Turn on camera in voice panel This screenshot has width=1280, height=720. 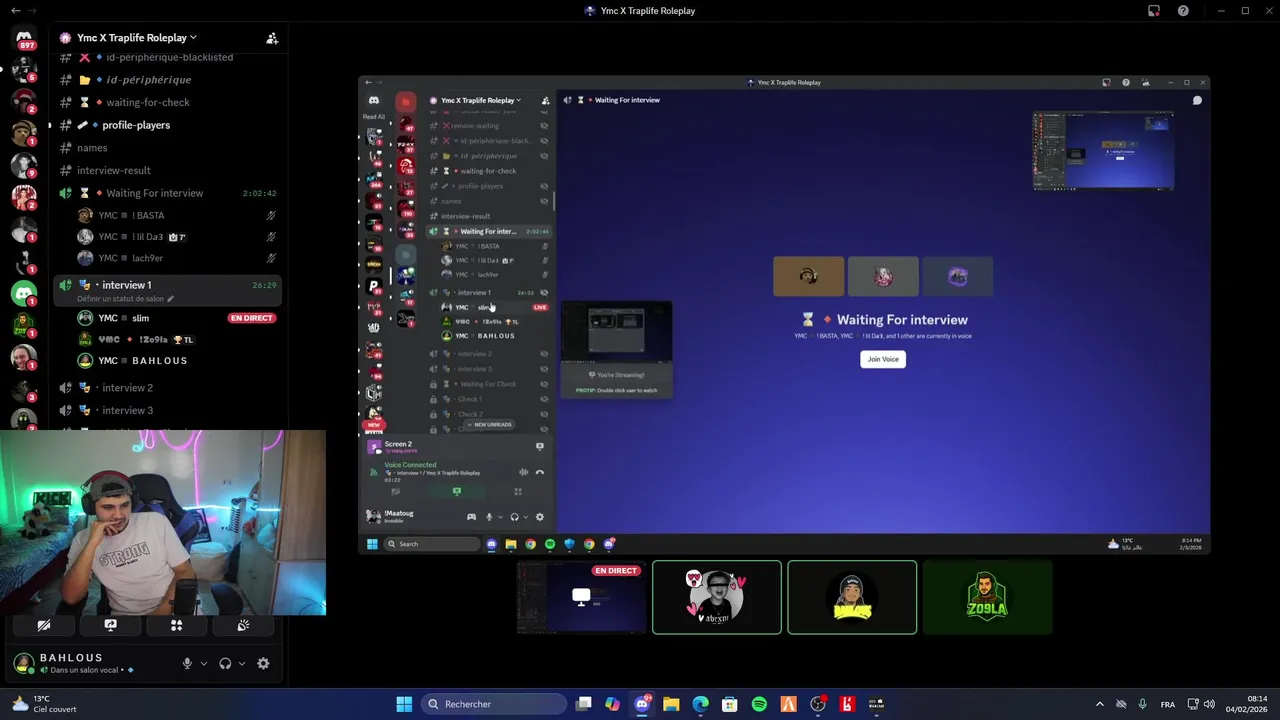(44, 625)
